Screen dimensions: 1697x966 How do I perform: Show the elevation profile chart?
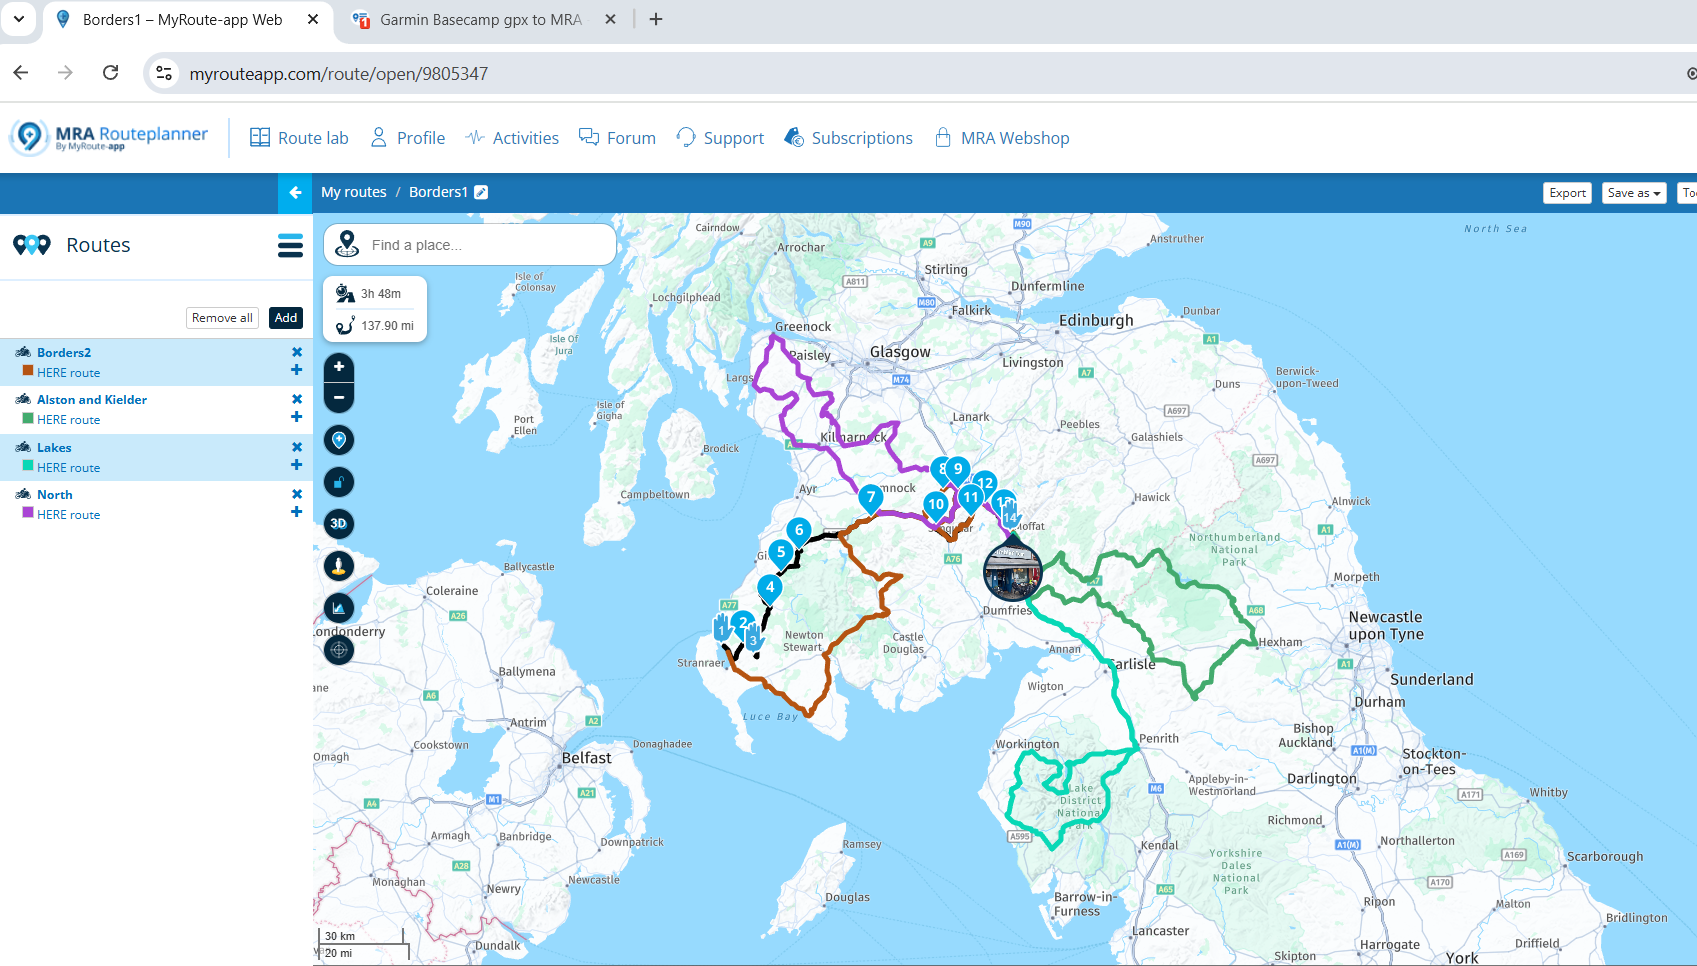pos(339,608)
